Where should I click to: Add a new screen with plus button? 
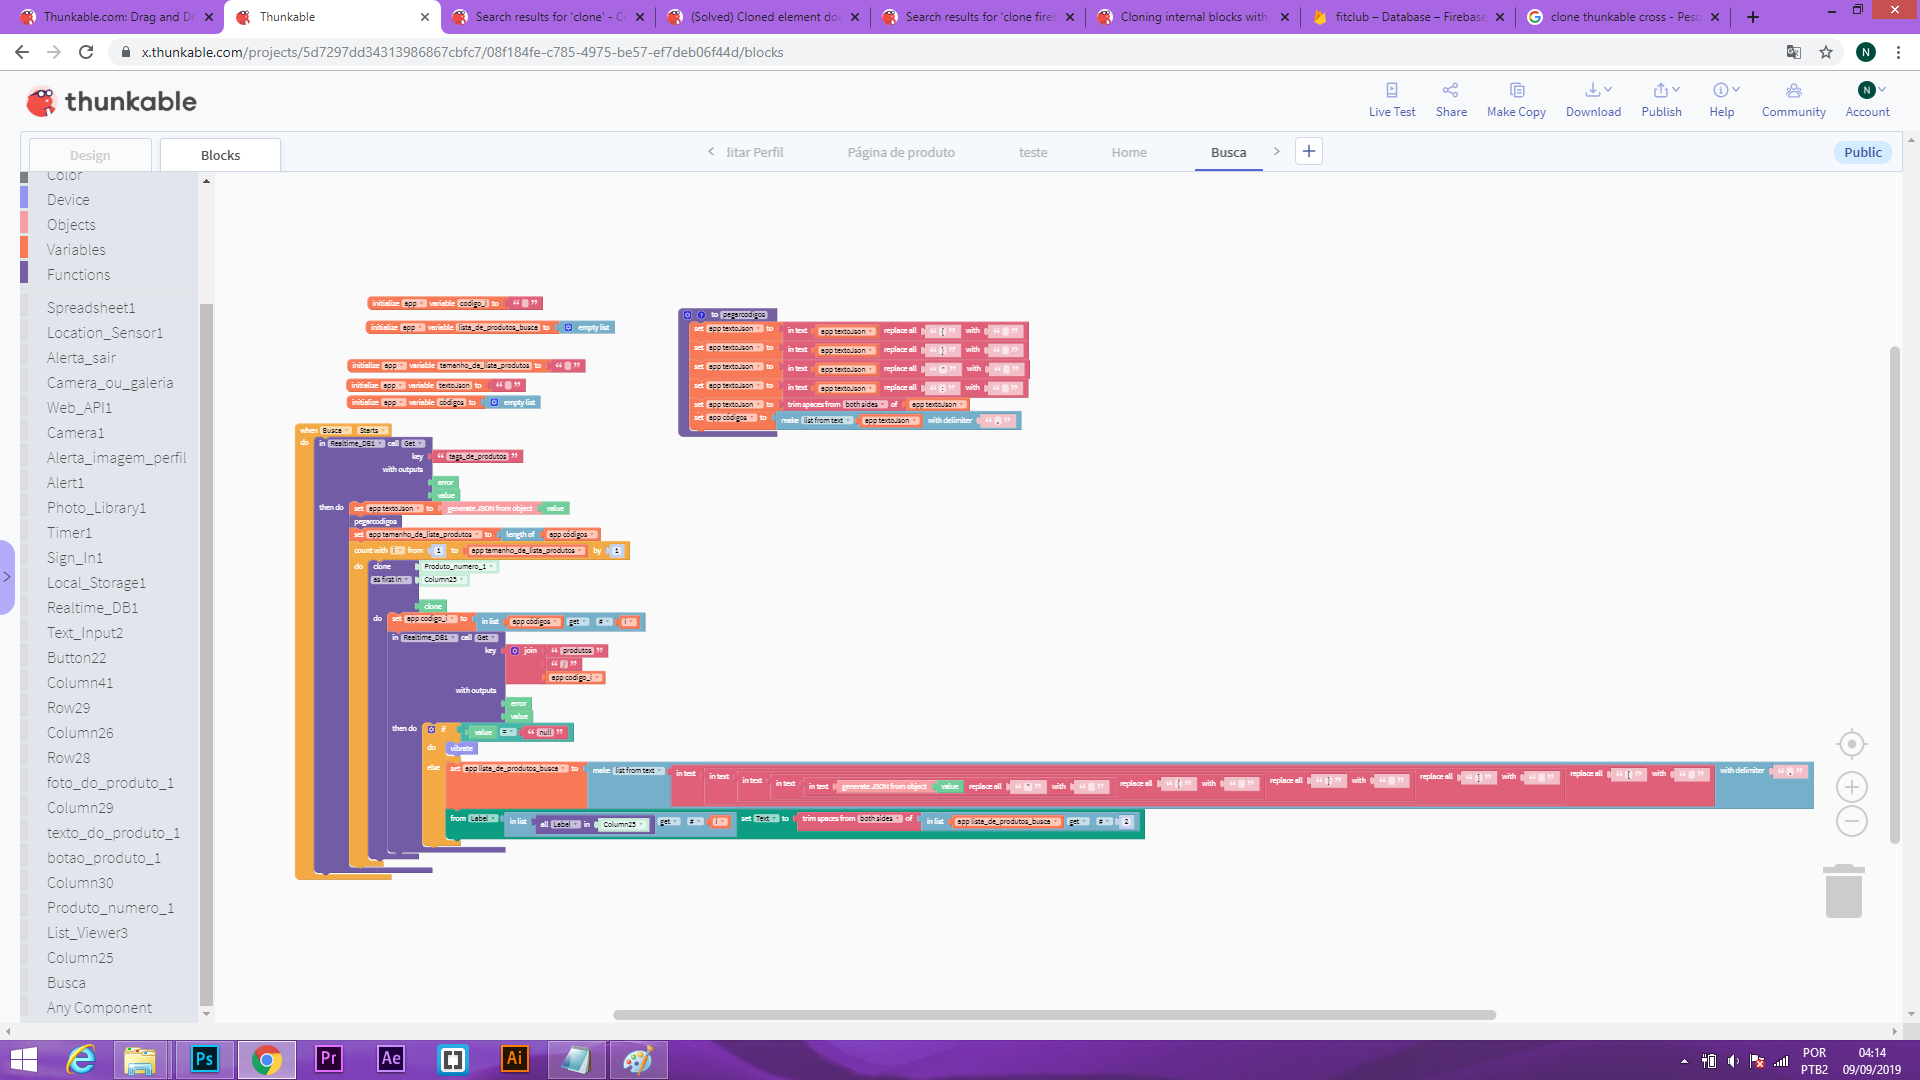(x=1308, y=151)
